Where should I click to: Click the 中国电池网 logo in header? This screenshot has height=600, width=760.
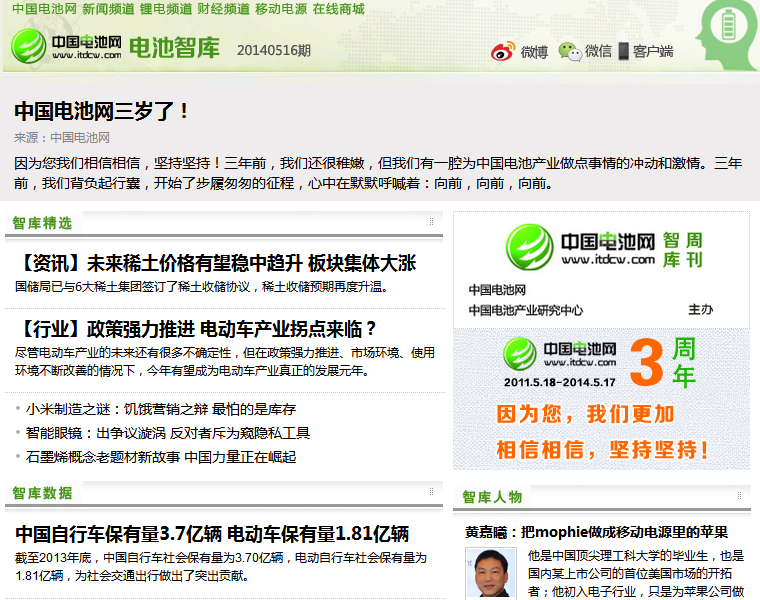click(66, 47)
